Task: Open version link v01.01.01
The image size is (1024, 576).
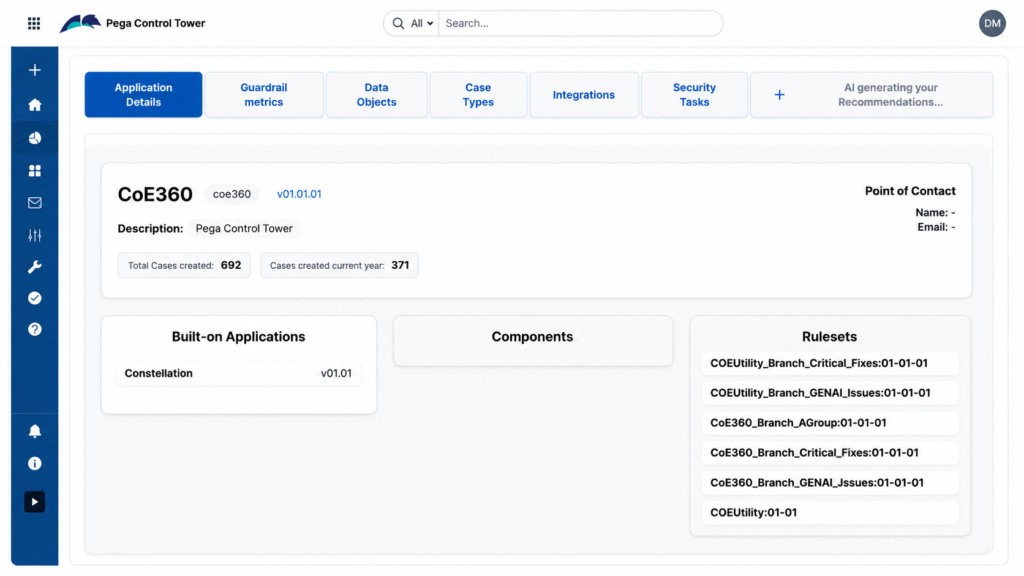Action: pyautogui.click(x=299, y=194)
